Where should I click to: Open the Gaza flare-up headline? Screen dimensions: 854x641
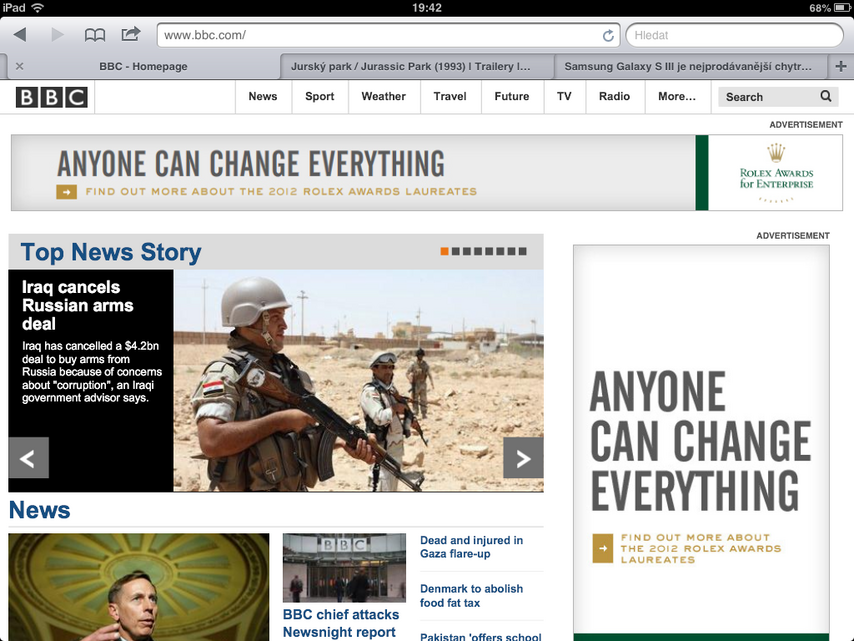pyautogui.click(x=471, y=547)
